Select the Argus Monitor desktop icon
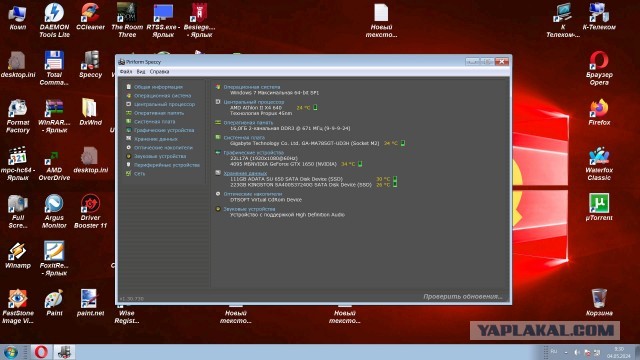Screen dimensions: 640x360 click(54, 211)
